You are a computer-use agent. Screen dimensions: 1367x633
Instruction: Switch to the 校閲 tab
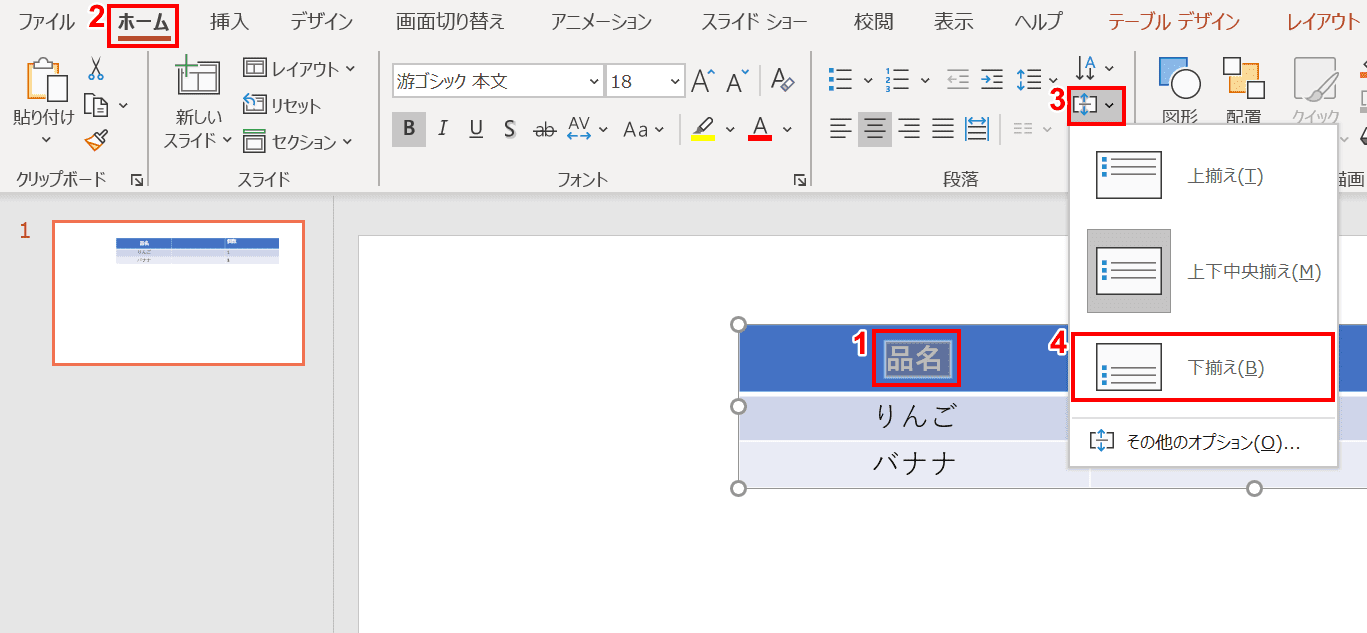pos(874,22)
